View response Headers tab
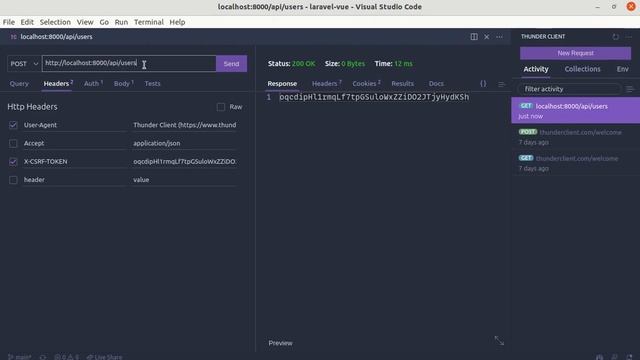This screenshot has height=360, width=640. [x=327, y=84]
